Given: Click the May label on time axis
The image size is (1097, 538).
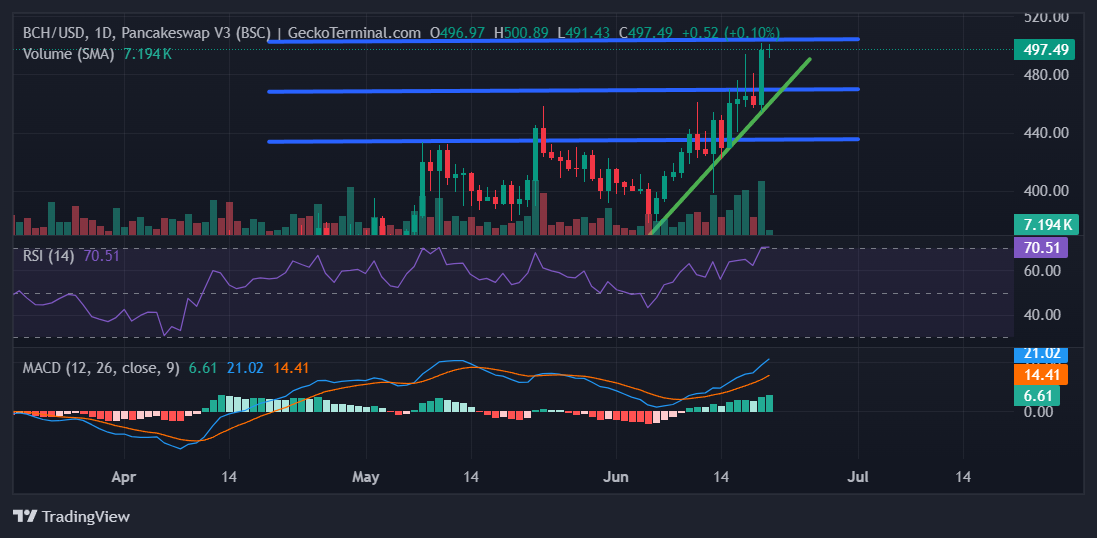Looking at the screenshot, I should coord(366,477).
